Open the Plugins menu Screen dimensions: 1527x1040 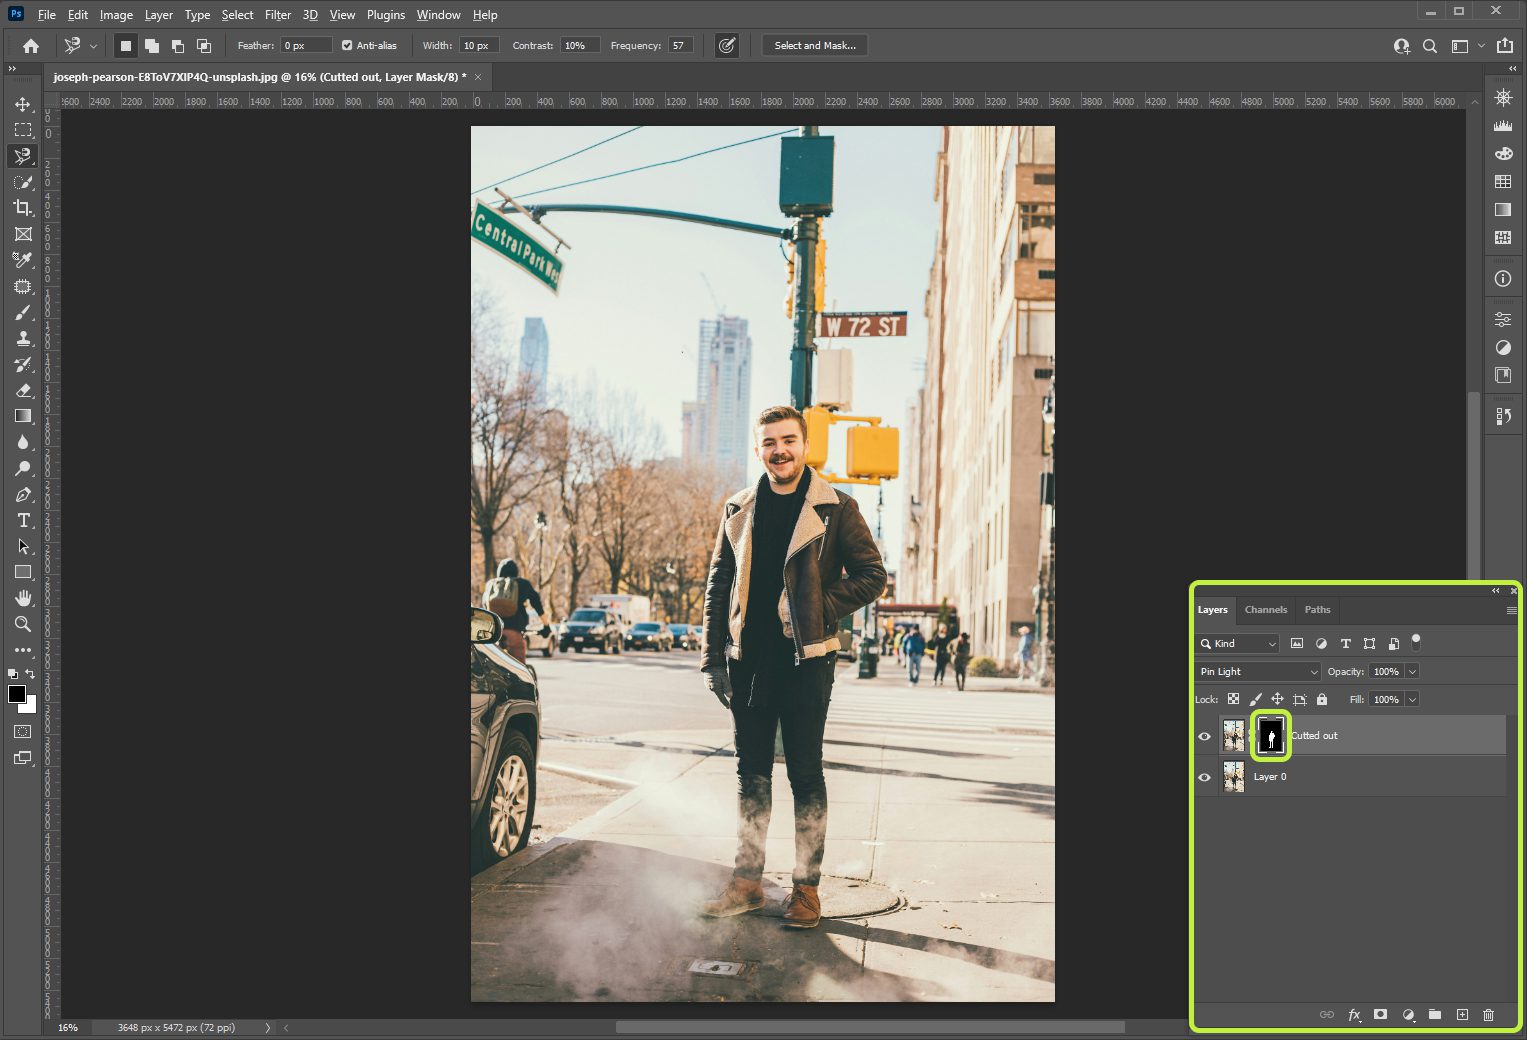386,15
